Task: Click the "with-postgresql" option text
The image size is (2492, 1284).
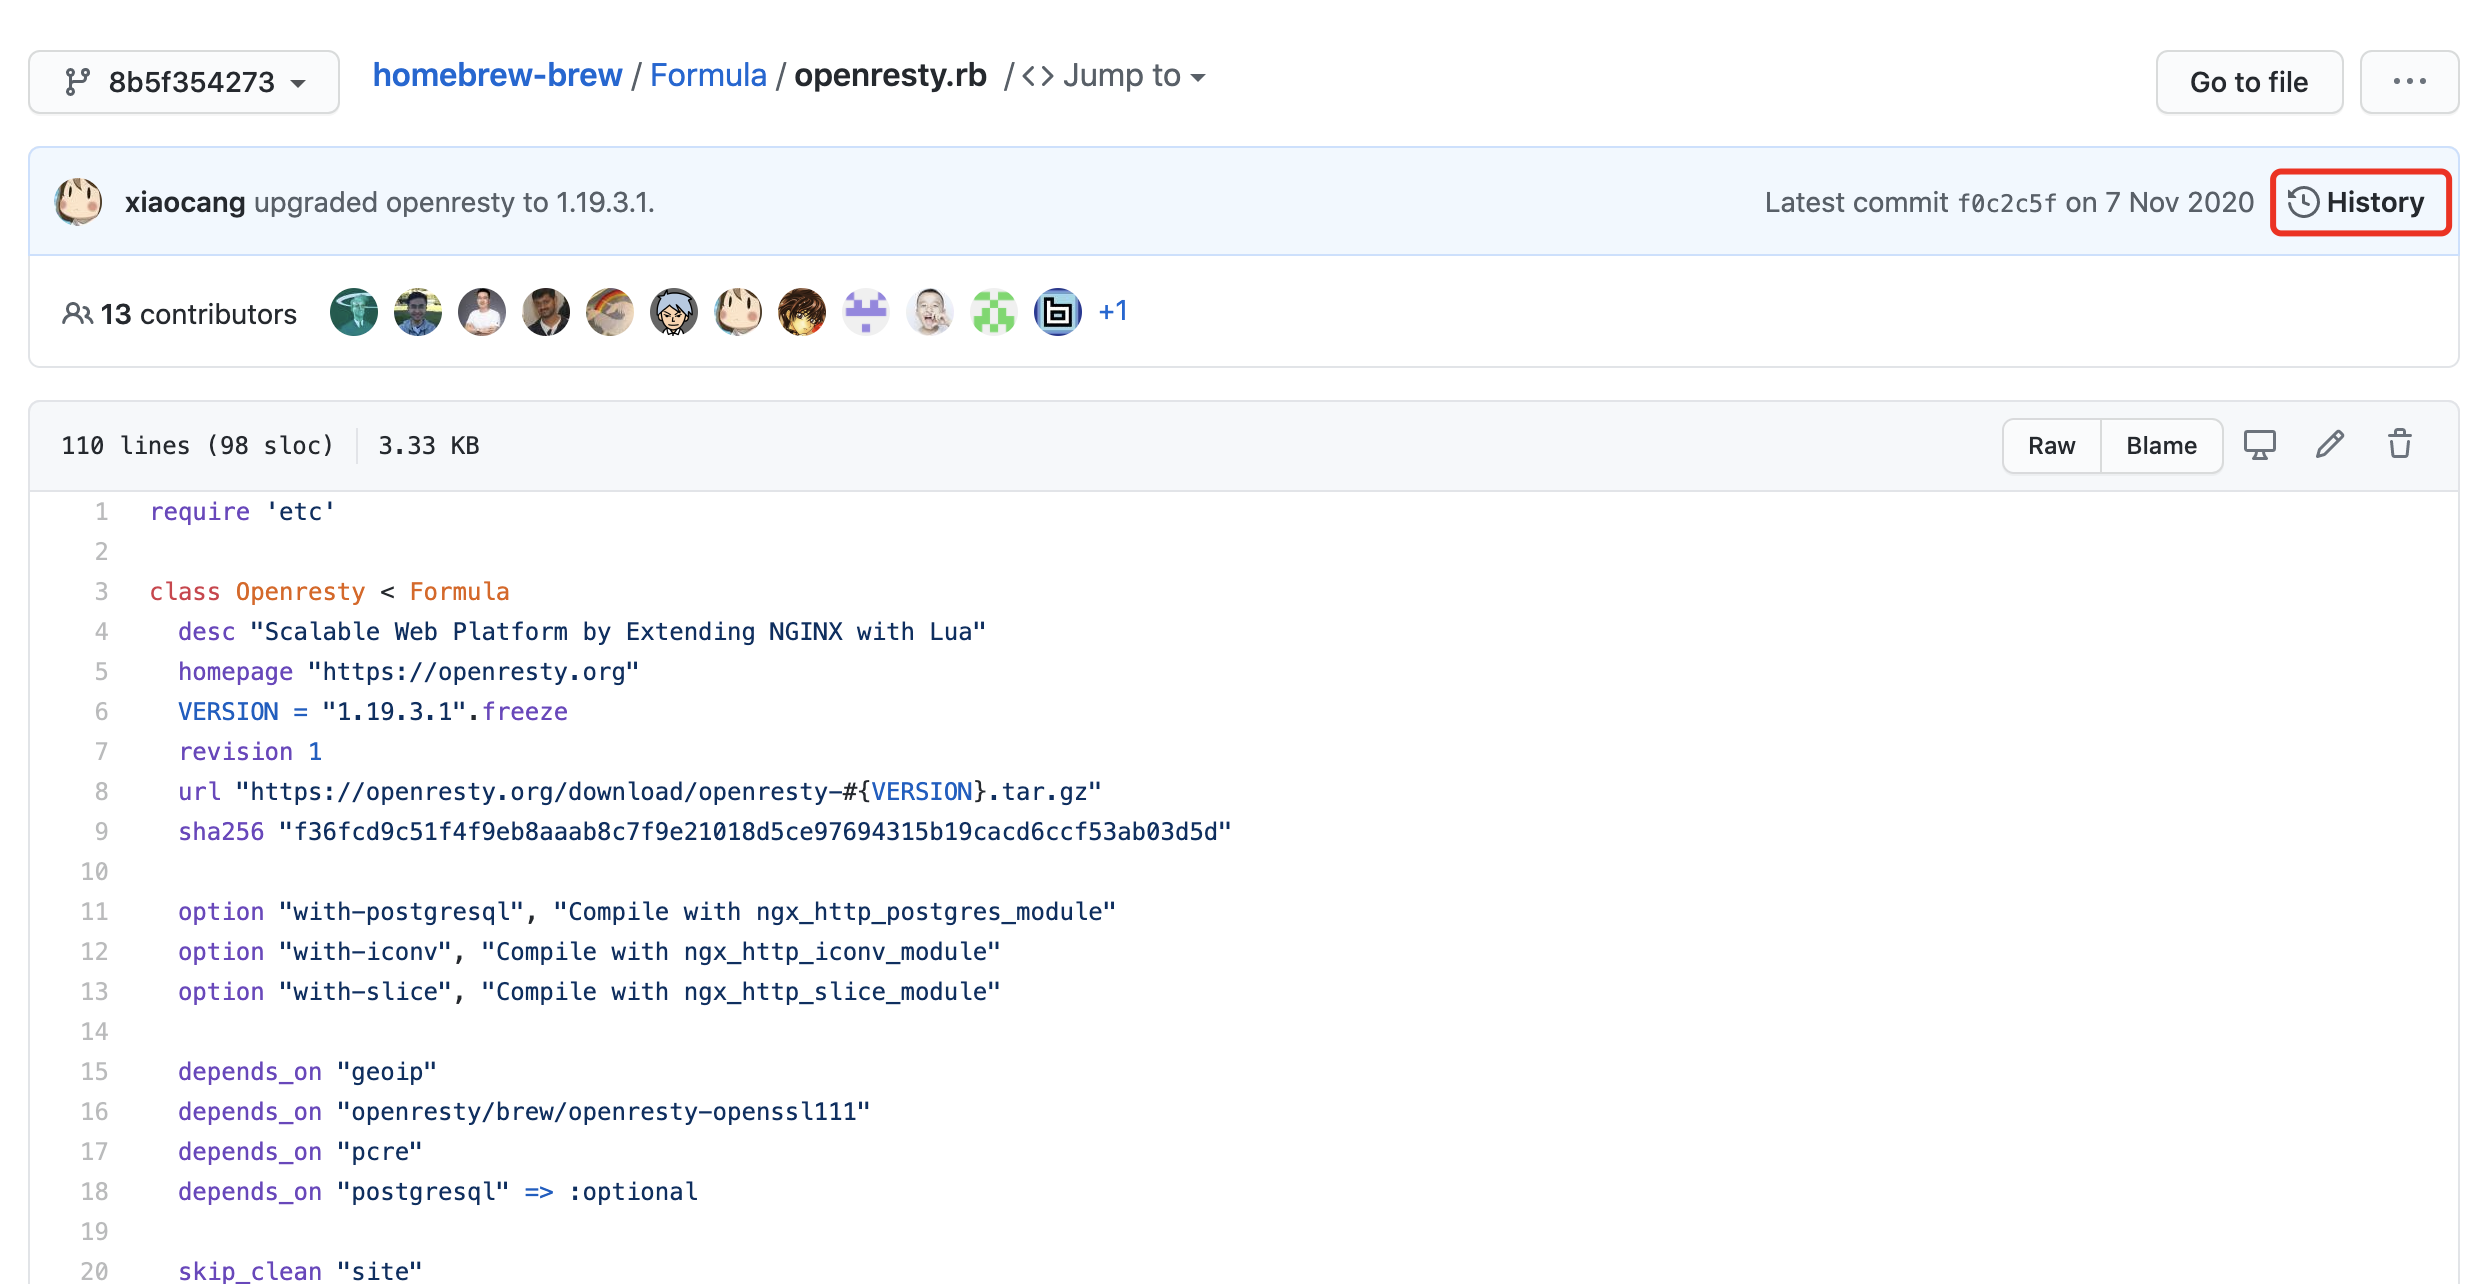Action: (x=401, y=912)
